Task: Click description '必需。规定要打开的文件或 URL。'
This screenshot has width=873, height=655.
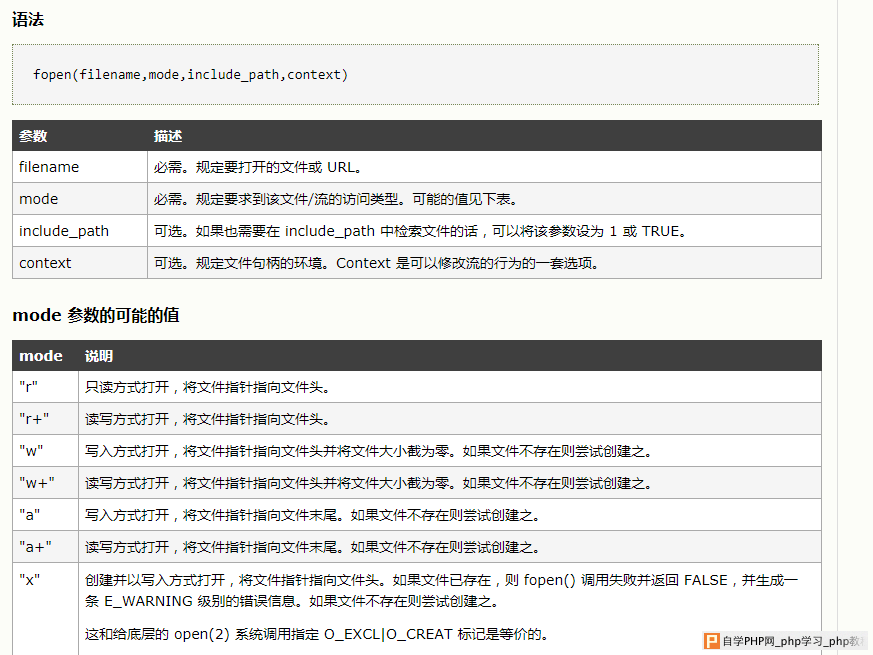Action: [x=259, y=167]
